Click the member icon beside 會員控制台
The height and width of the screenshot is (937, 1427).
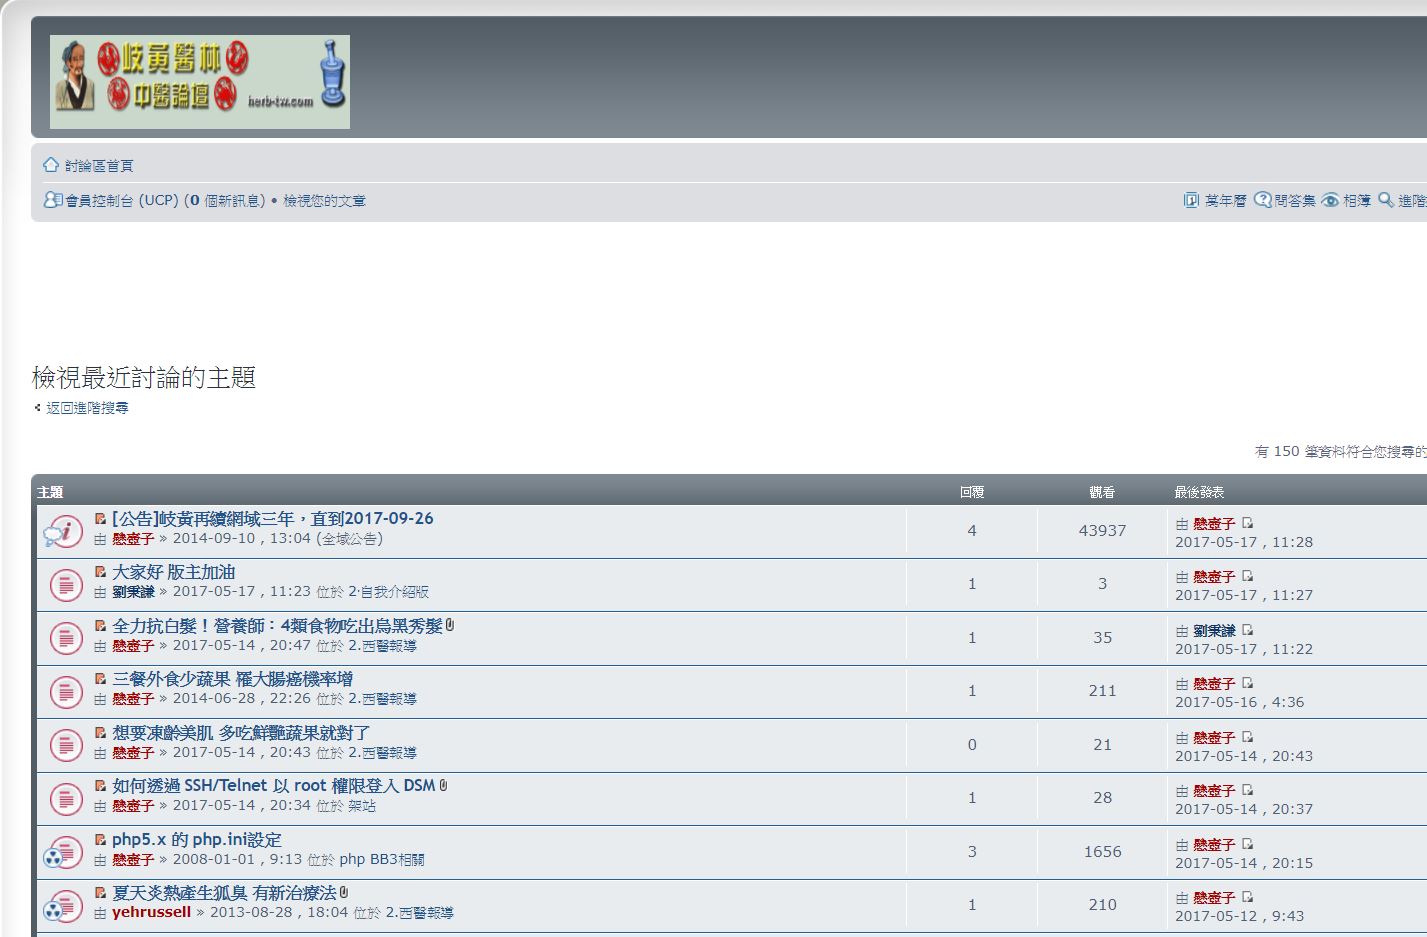pyautogui.click(x=52, y=200)
